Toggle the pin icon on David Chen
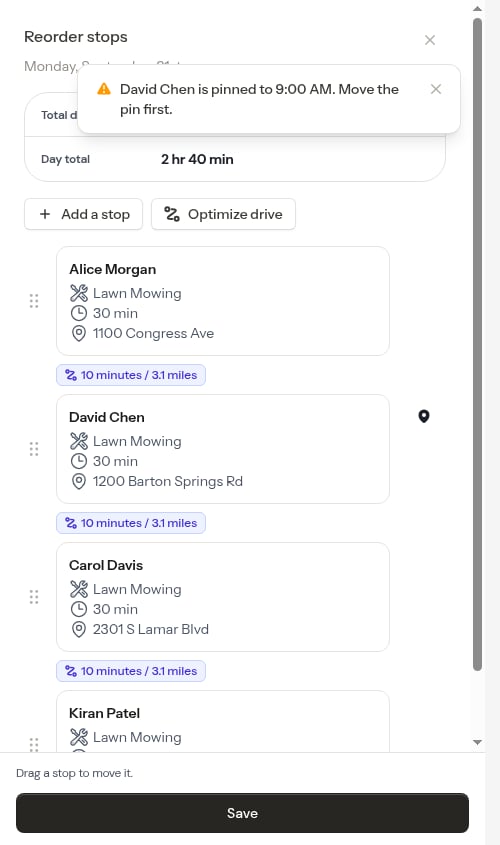This screenshot has height=845, width=500. (424, 417)
